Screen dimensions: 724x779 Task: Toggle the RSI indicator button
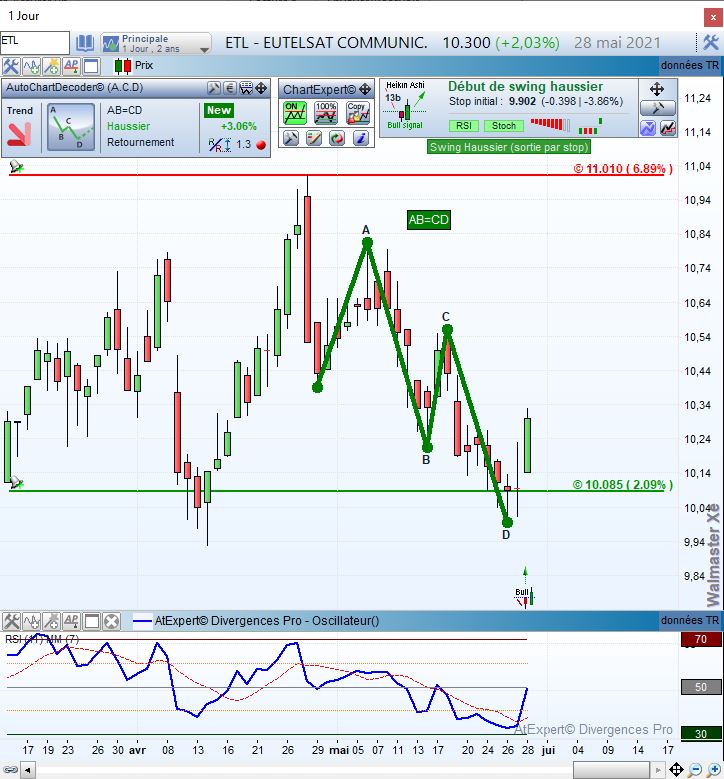[x=464, y=126]
